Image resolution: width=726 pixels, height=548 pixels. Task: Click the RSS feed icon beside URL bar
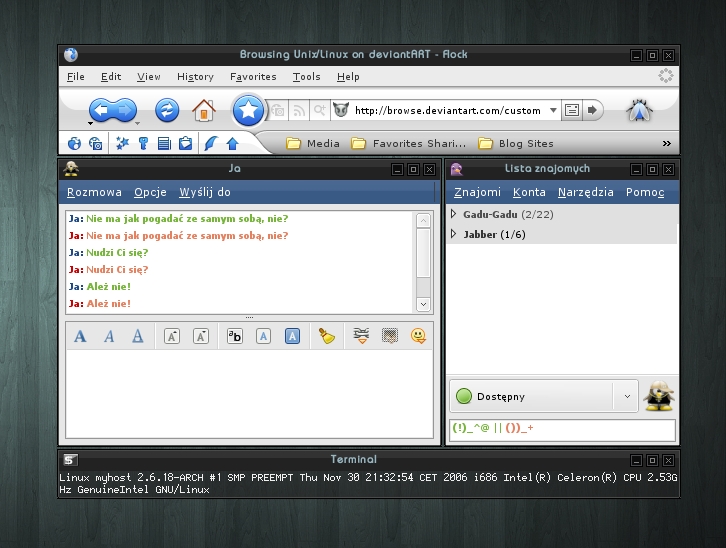tap(299, 110)
